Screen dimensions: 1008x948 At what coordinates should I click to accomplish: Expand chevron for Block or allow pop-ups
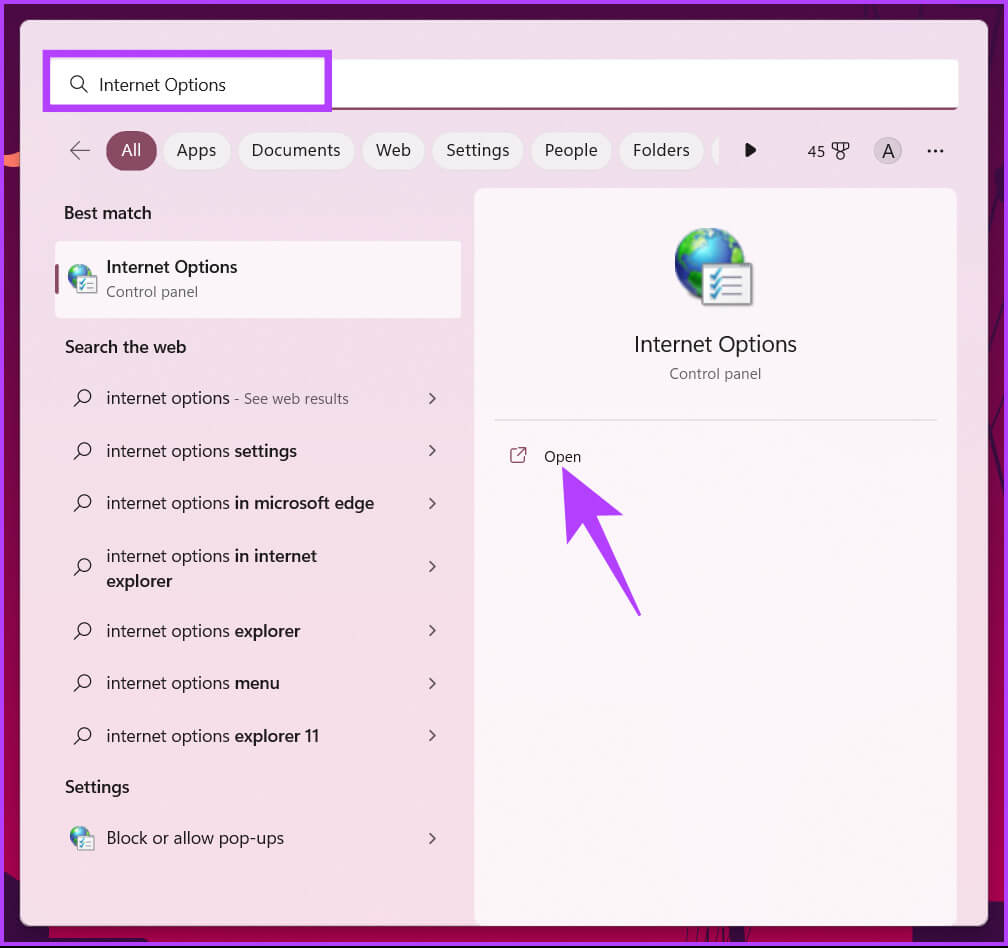432,838
